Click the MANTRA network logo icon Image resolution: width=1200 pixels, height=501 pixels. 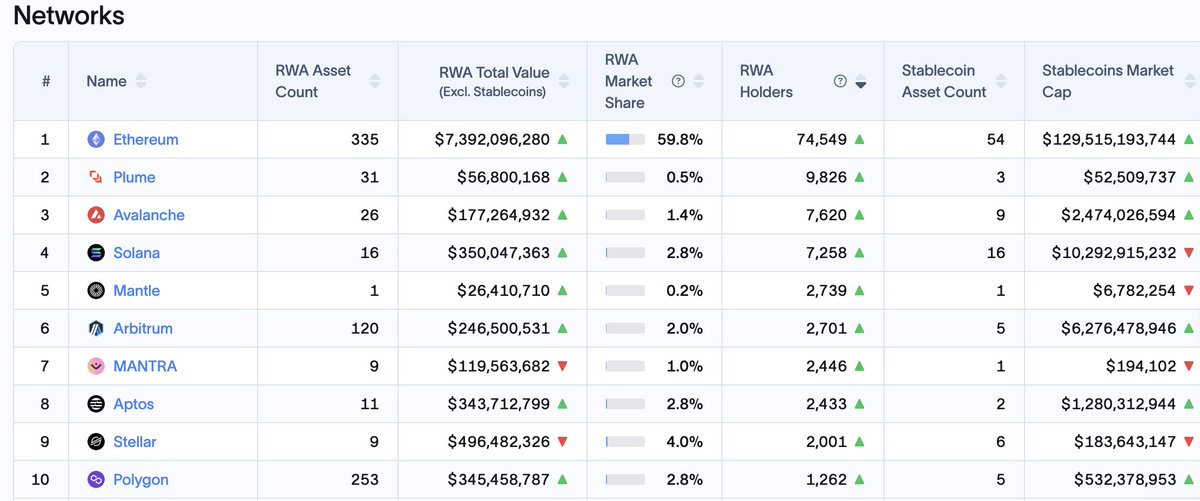coord(96,366)
